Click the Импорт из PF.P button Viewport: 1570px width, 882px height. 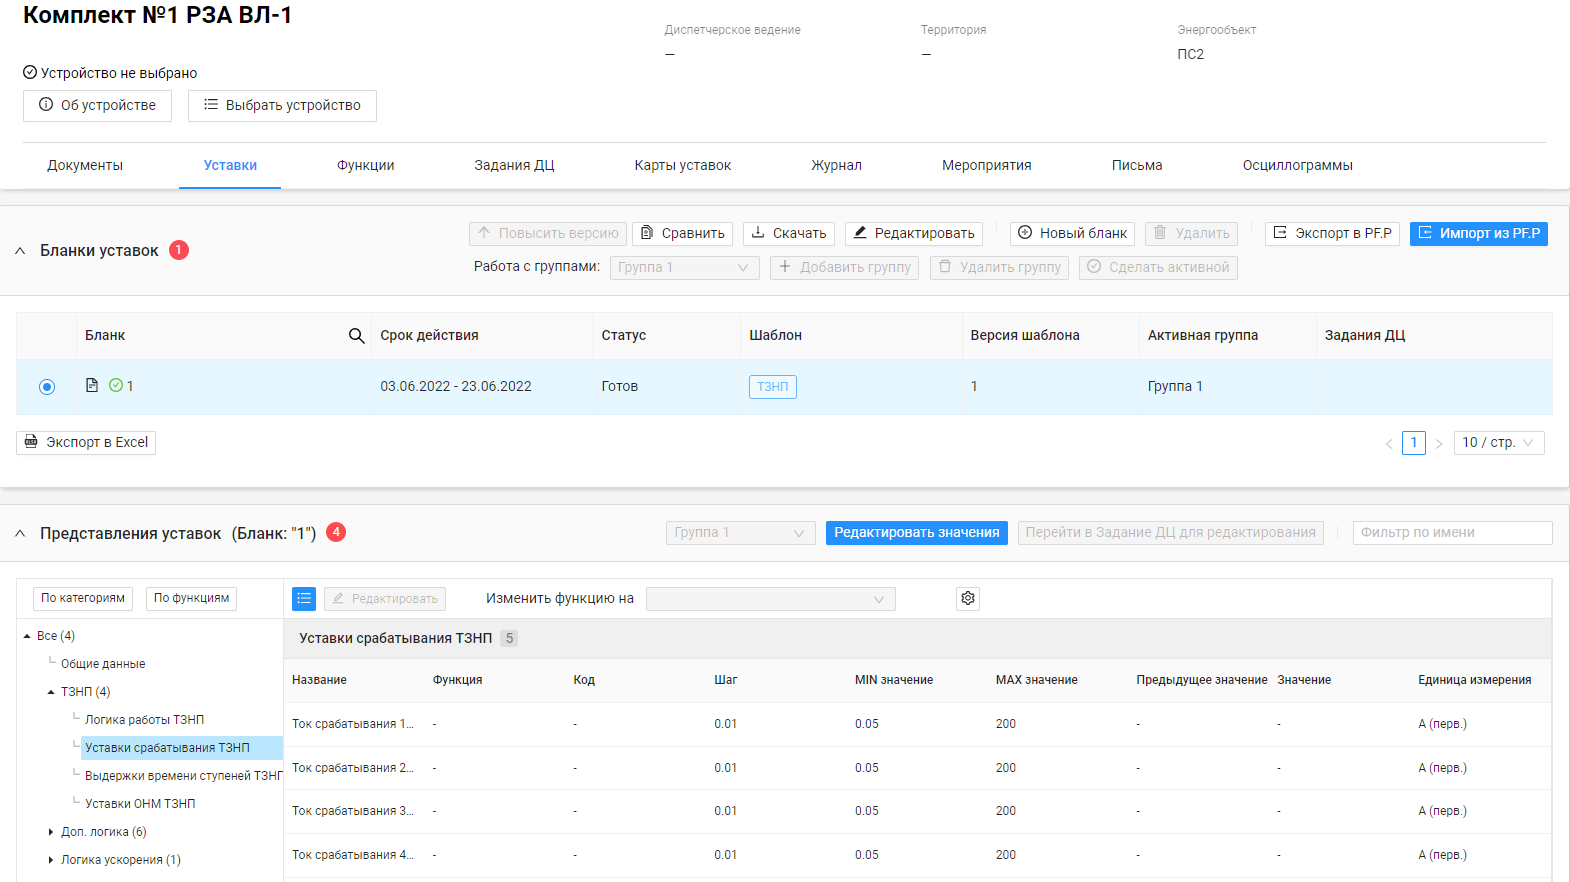coord(1479,234)
